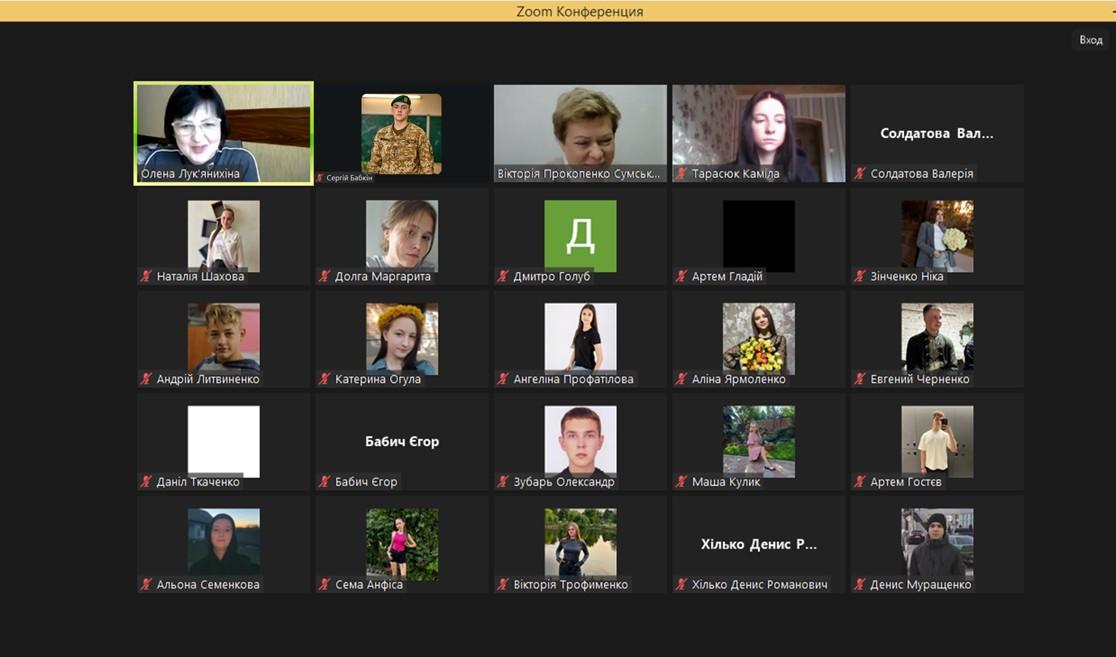Click muted microphone icon beside Тарасюк Каміла
Viewport: 1116px width, 657px height.
click(682, 174)
